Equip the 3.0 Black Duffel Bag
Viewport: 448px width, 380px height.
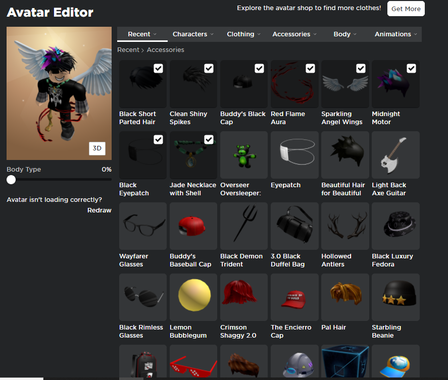295,226
